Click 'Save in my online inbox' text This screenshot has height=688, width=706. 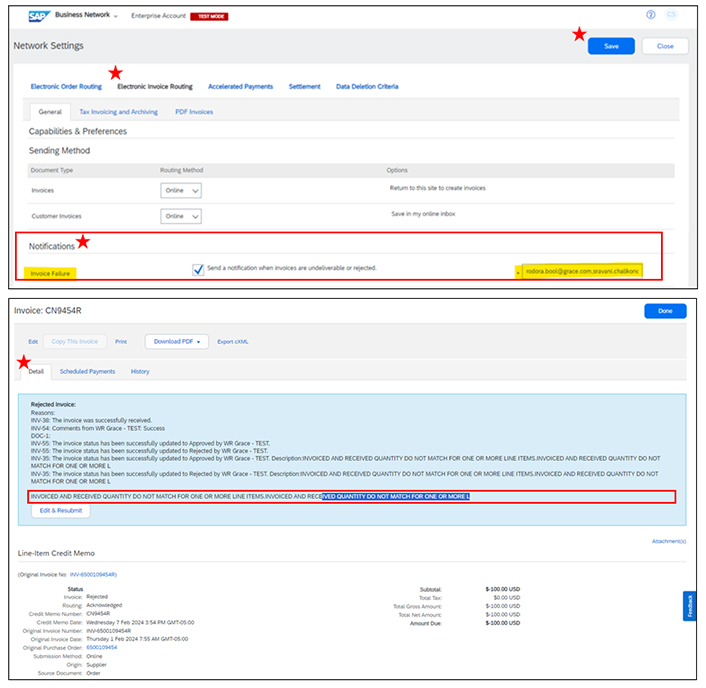point(423,214)
